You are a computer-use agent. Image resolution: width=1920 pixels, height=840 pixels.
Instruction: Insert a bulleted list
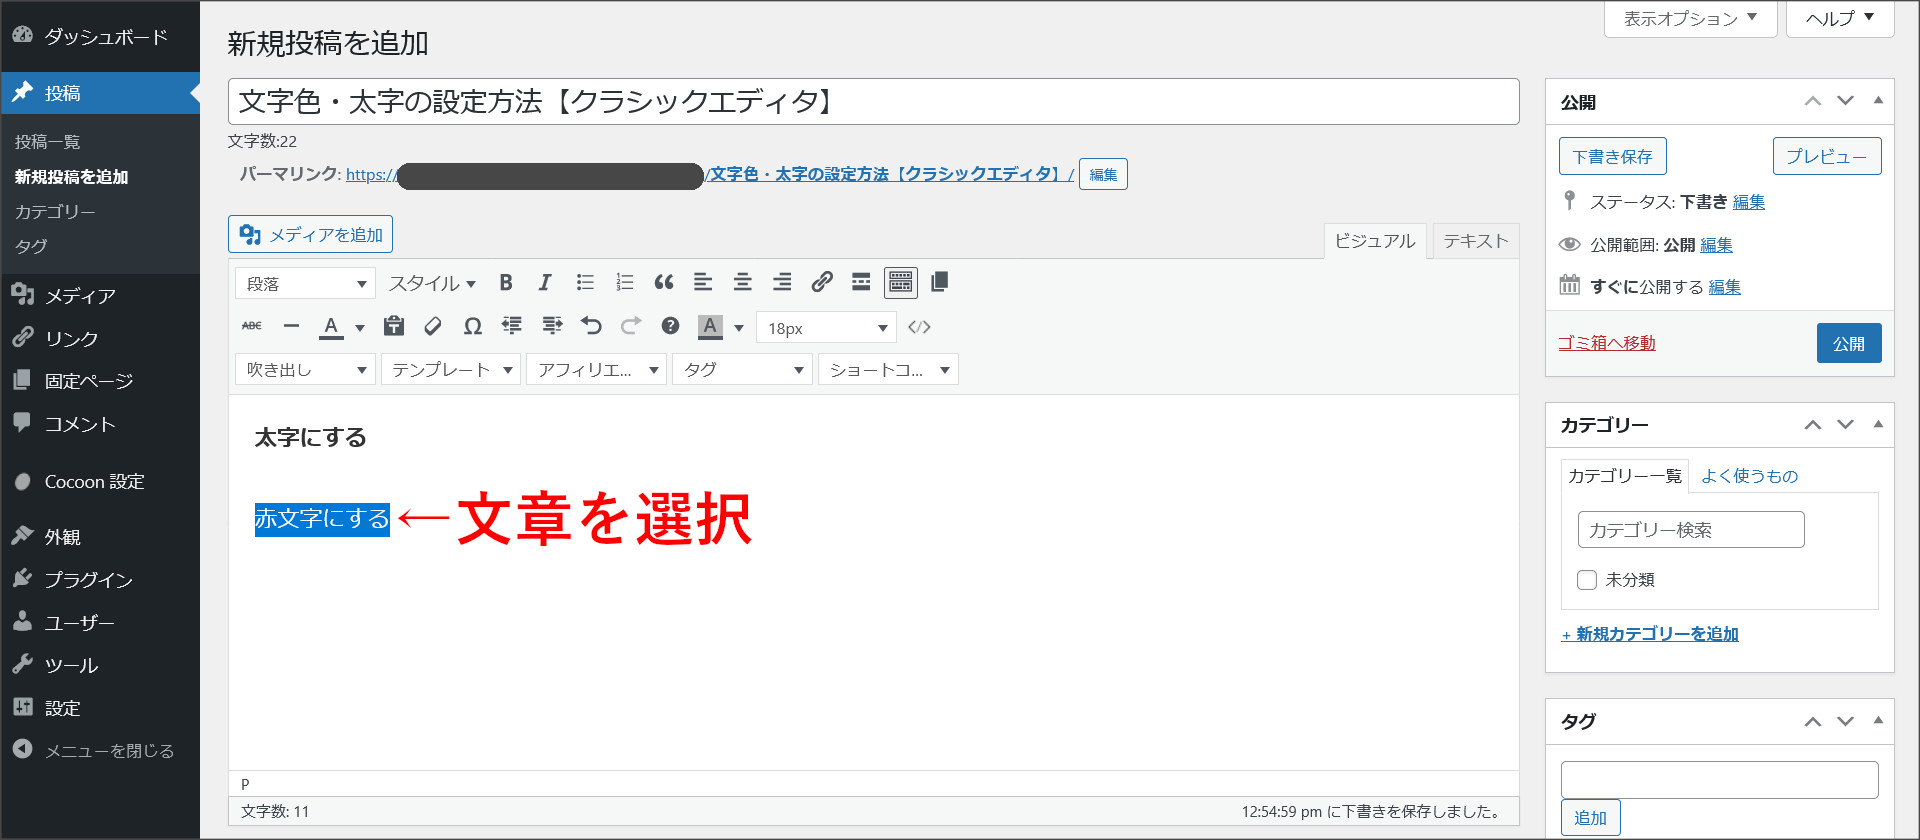click(585, 283)
